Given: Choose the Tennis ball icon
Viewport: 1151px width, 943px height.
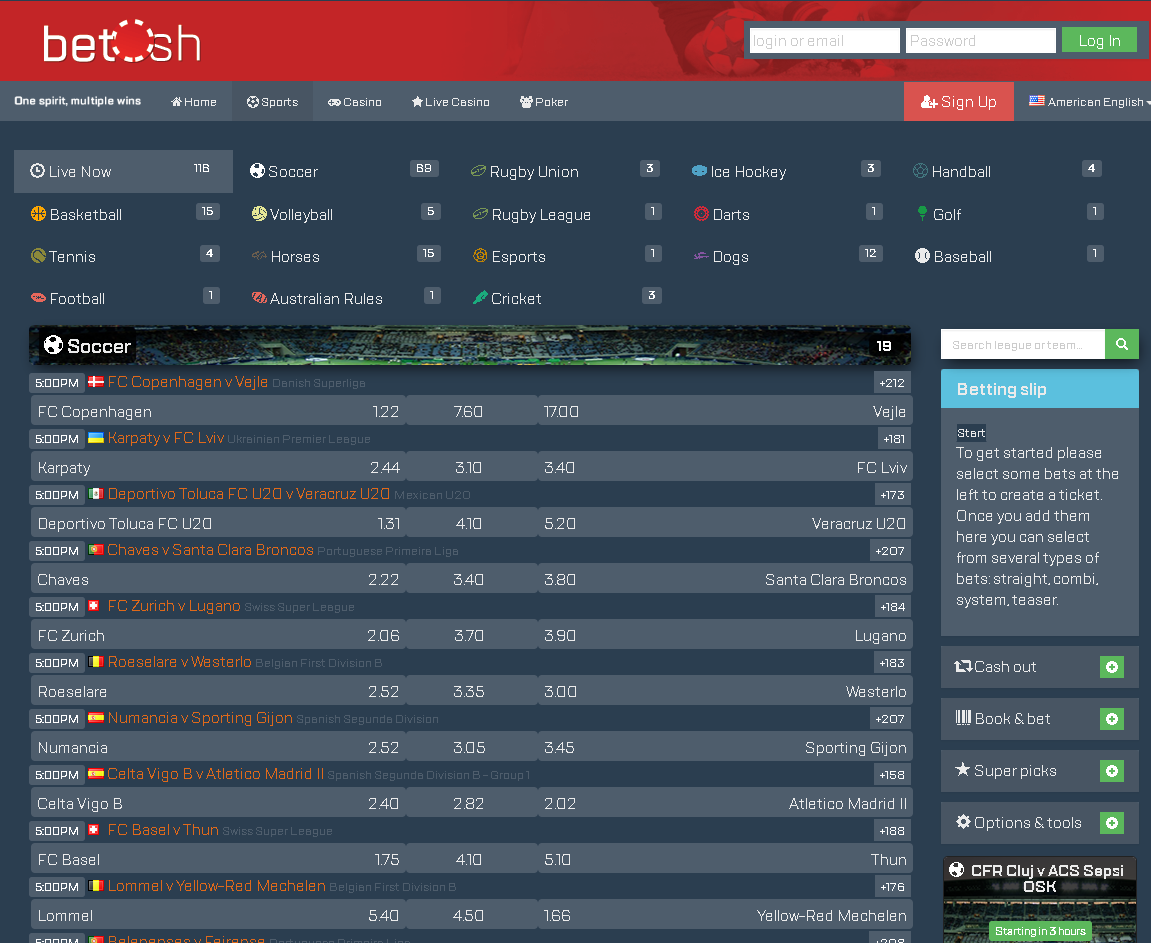Looking at the screenshot, I should tap(39, 256).
